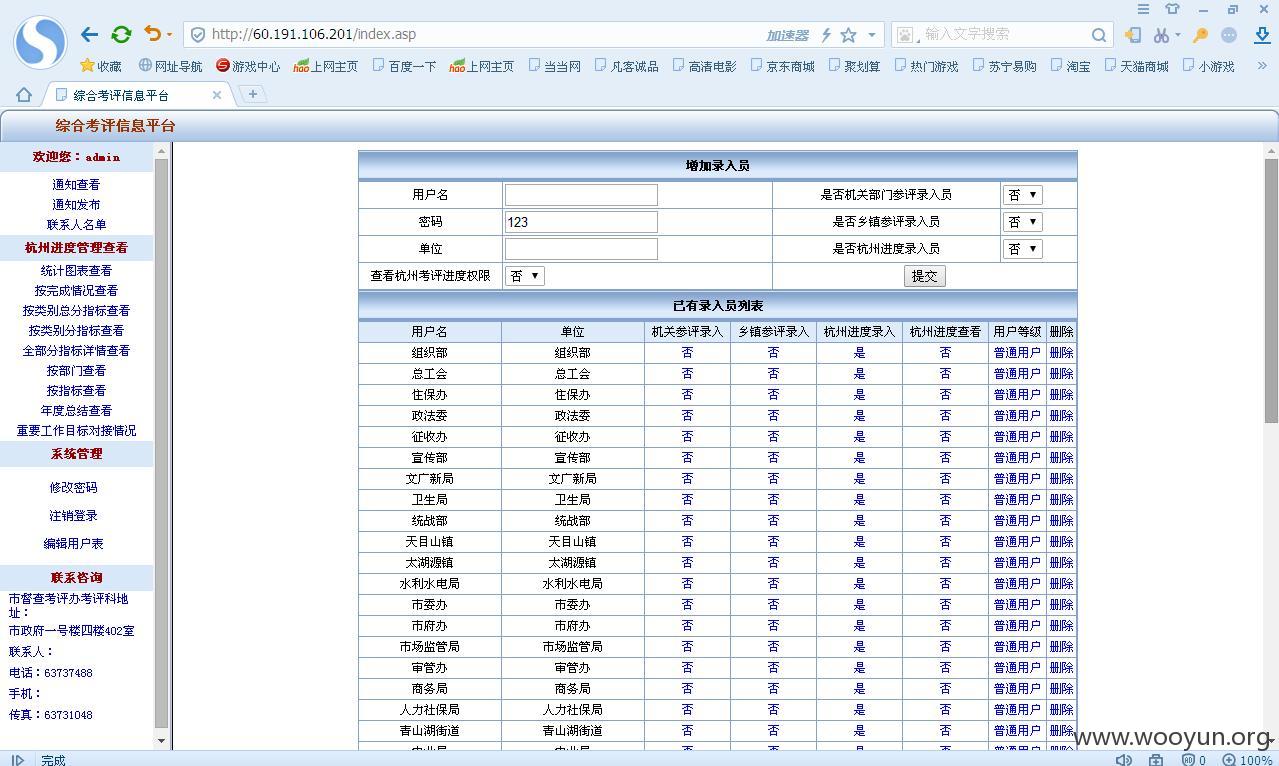Image resolution: width=1279 pixels, height=766 pixels.
Task: Click sidebar scrollbar down arrow
Action: 162,741
